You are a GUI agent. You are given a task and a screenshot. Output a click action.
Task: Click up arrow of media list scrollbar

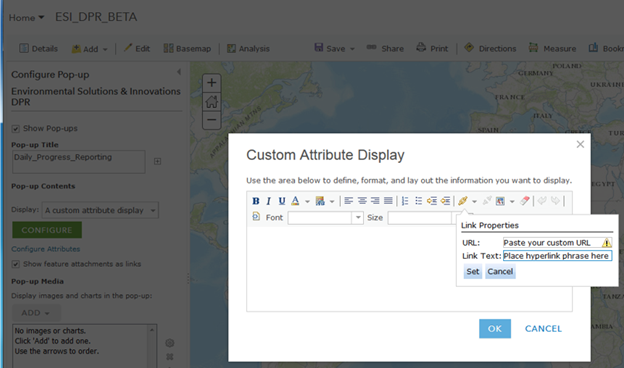click(x=152, y=330)
